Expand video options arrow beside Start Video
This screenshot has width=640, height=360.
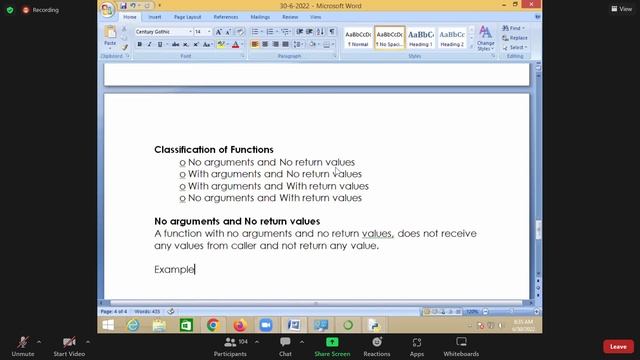pyautogui.click(x=88, y=342)
